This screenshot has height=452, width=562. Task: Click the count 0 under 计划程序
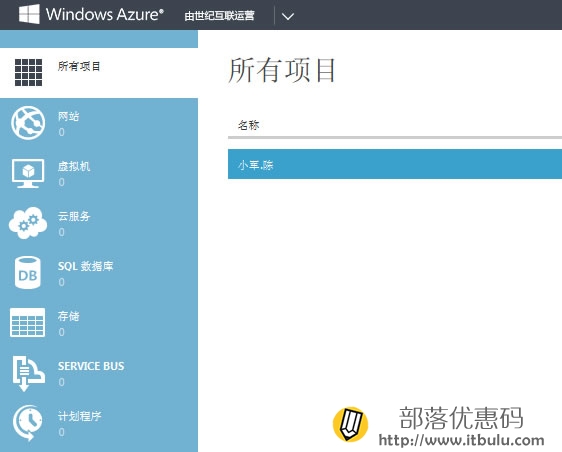point(62,432)
